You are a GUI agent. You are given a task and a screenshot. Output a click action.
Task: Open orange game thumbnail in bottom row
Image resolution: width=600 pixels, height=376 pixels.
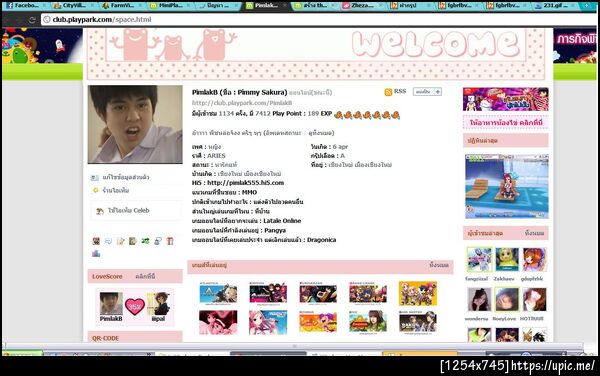(x=318, y=322)
